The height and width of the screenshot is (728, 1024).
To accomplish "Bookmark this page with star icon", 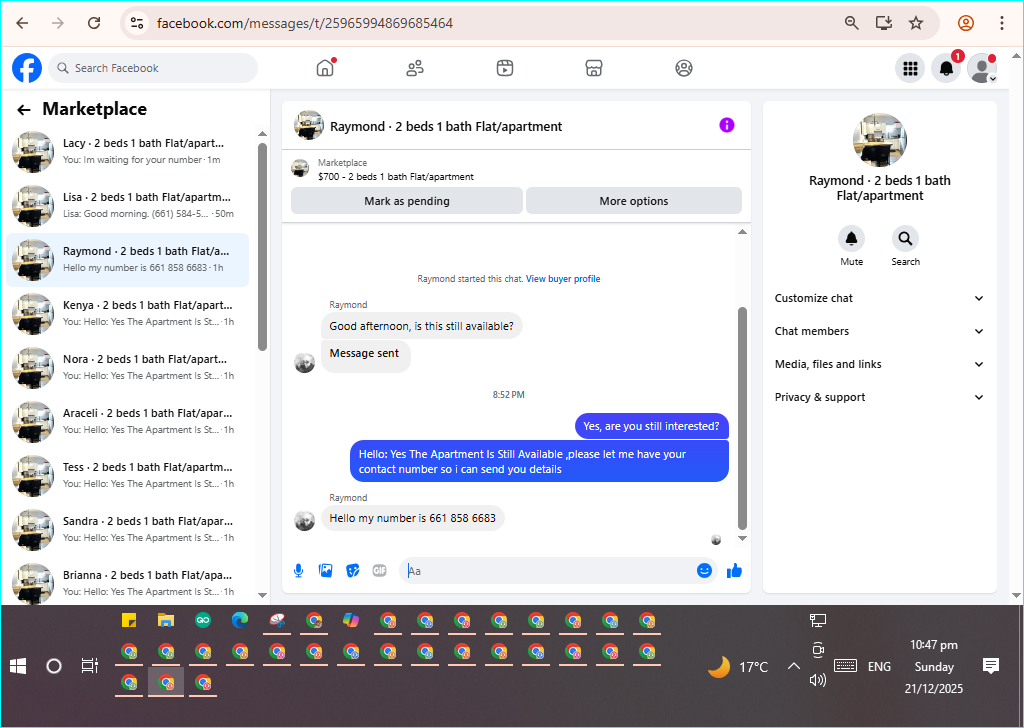I will coord(916,23).
